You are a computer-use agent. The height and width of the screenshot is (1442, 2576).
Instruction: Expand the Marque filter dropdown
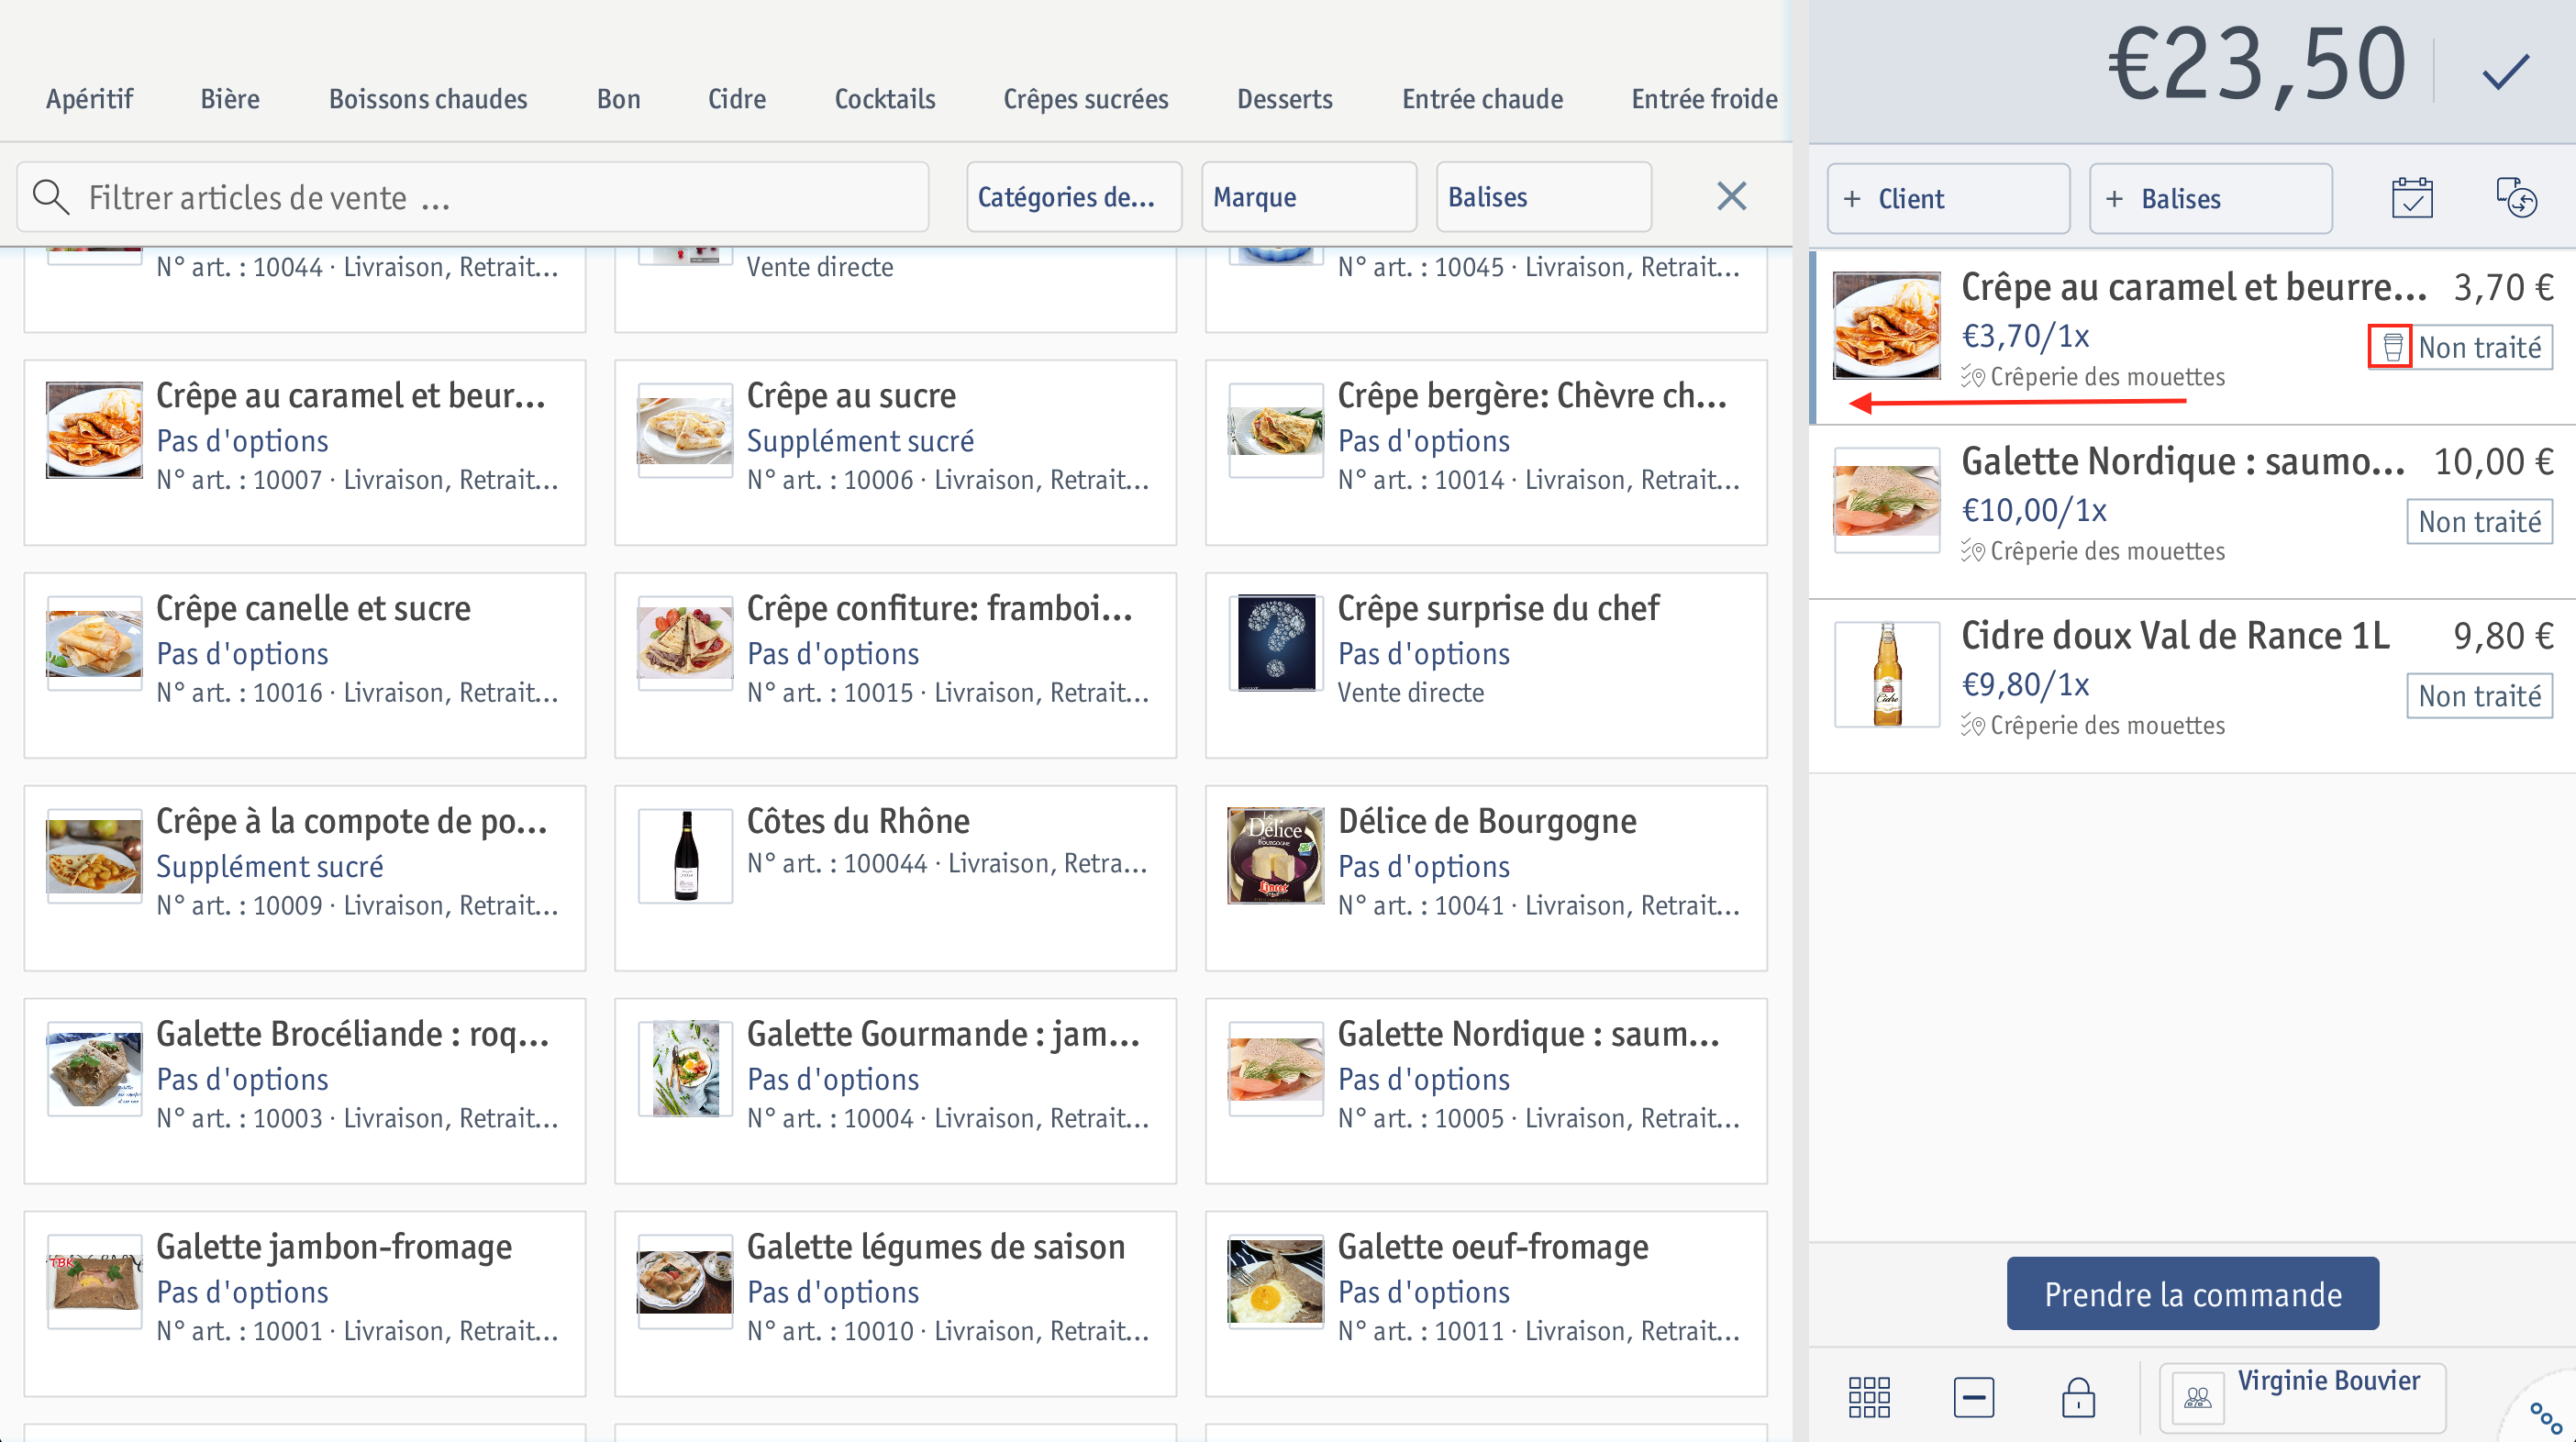click(x=1309, y=197)
